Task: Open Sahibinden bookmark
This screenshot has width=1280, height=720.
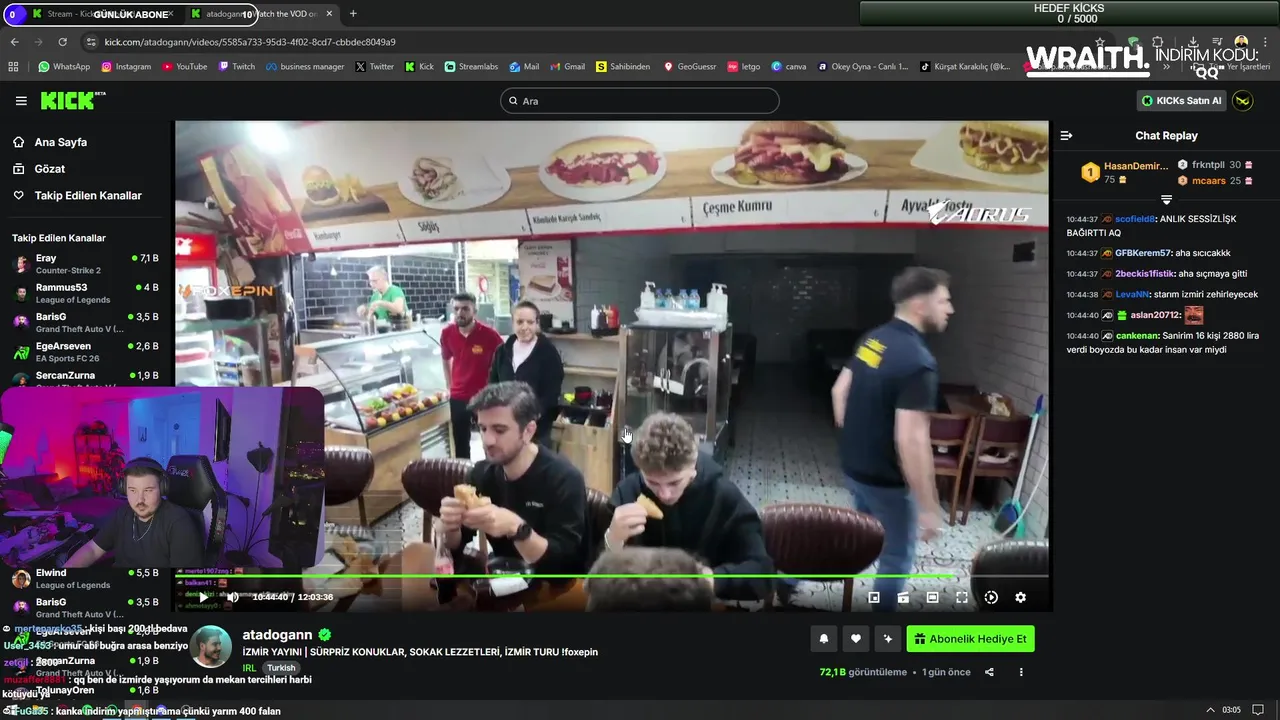Action: 623,67
